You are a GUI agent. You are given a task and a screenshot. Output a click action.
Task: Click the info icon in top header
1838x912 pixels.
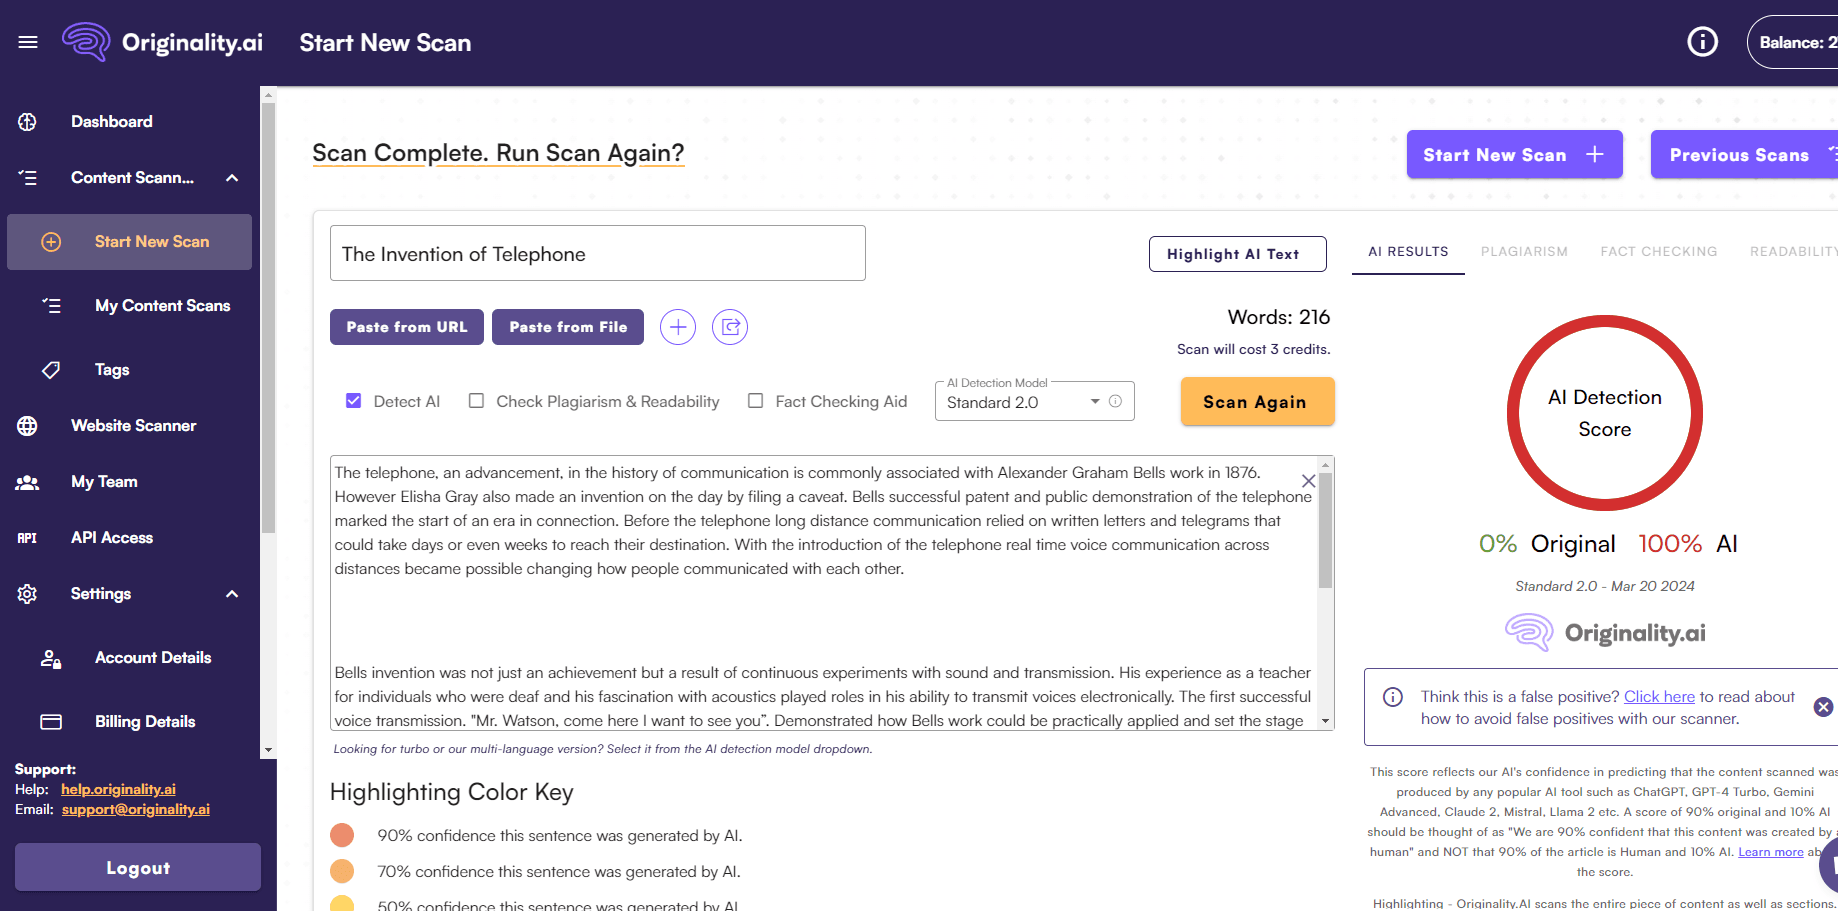[1702, 42]
